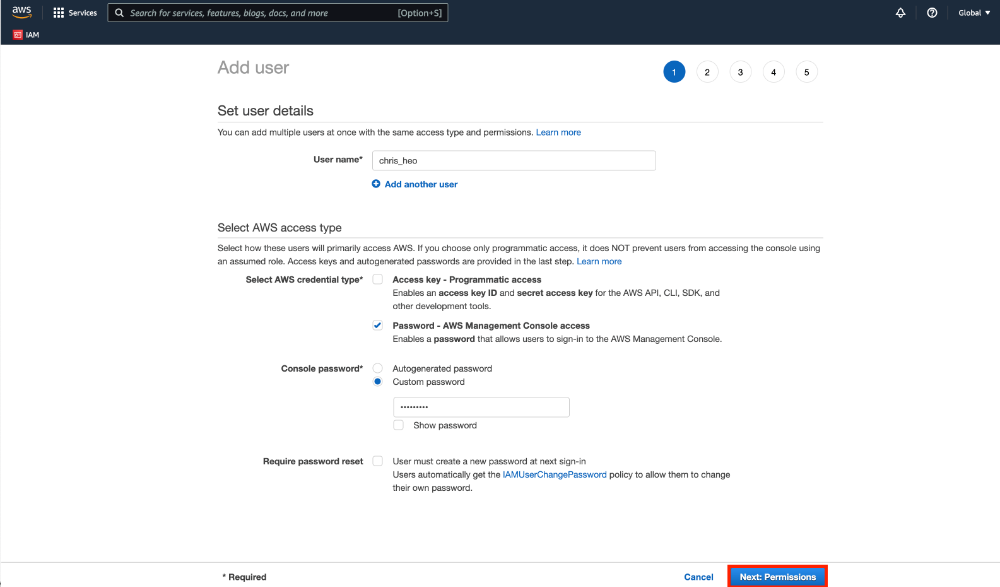Click the Cancel button
Screen dimensions: 1000x587
click(x=698, y=577)
